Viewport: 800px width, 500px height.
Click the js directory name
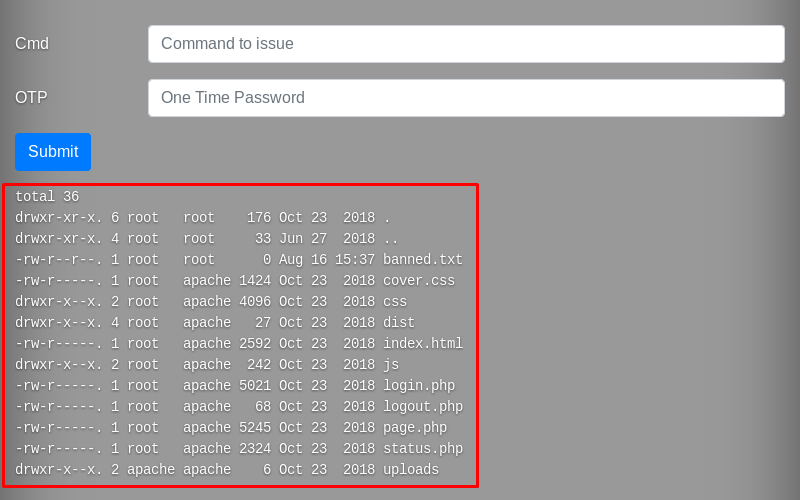(390, 365)
